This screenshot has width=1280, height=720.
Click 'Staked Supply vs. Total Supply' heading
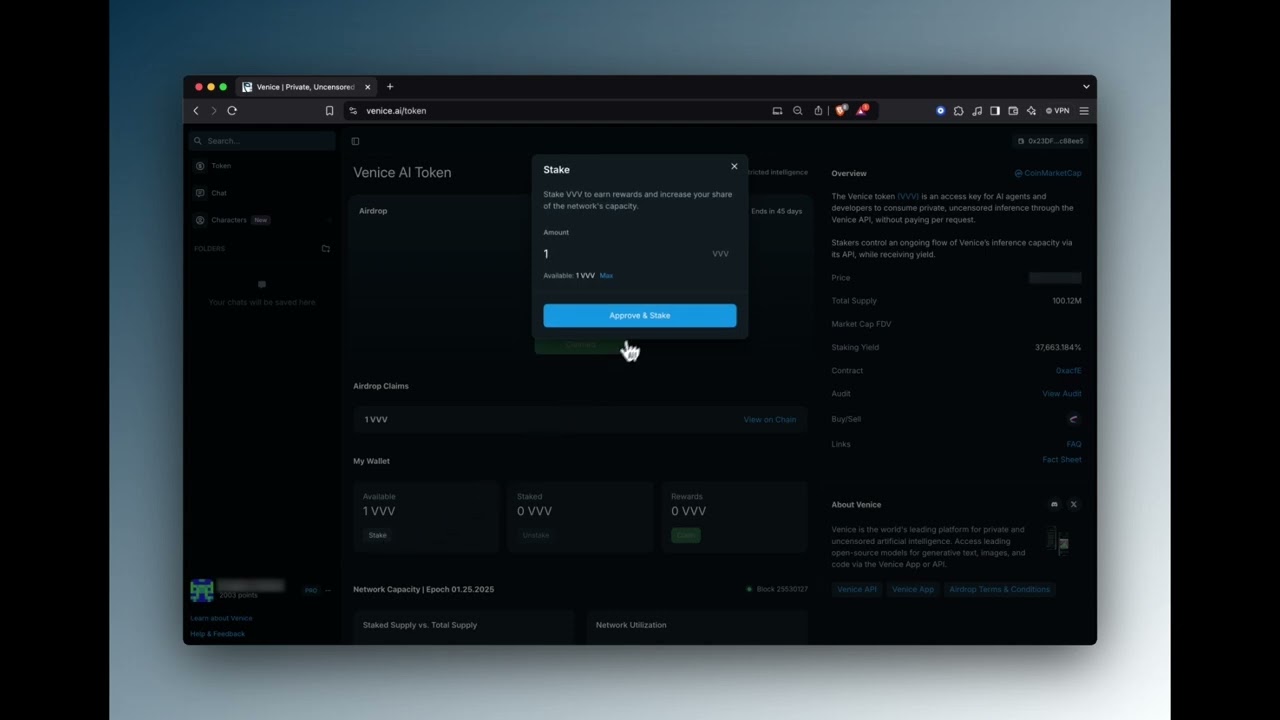(x=420, y=625)
